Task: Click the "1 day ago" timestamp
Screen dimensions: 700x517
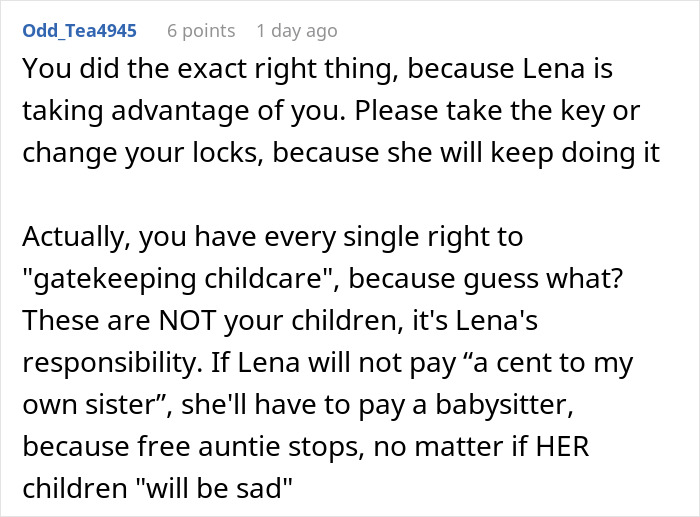Action: tap(297, 31)
